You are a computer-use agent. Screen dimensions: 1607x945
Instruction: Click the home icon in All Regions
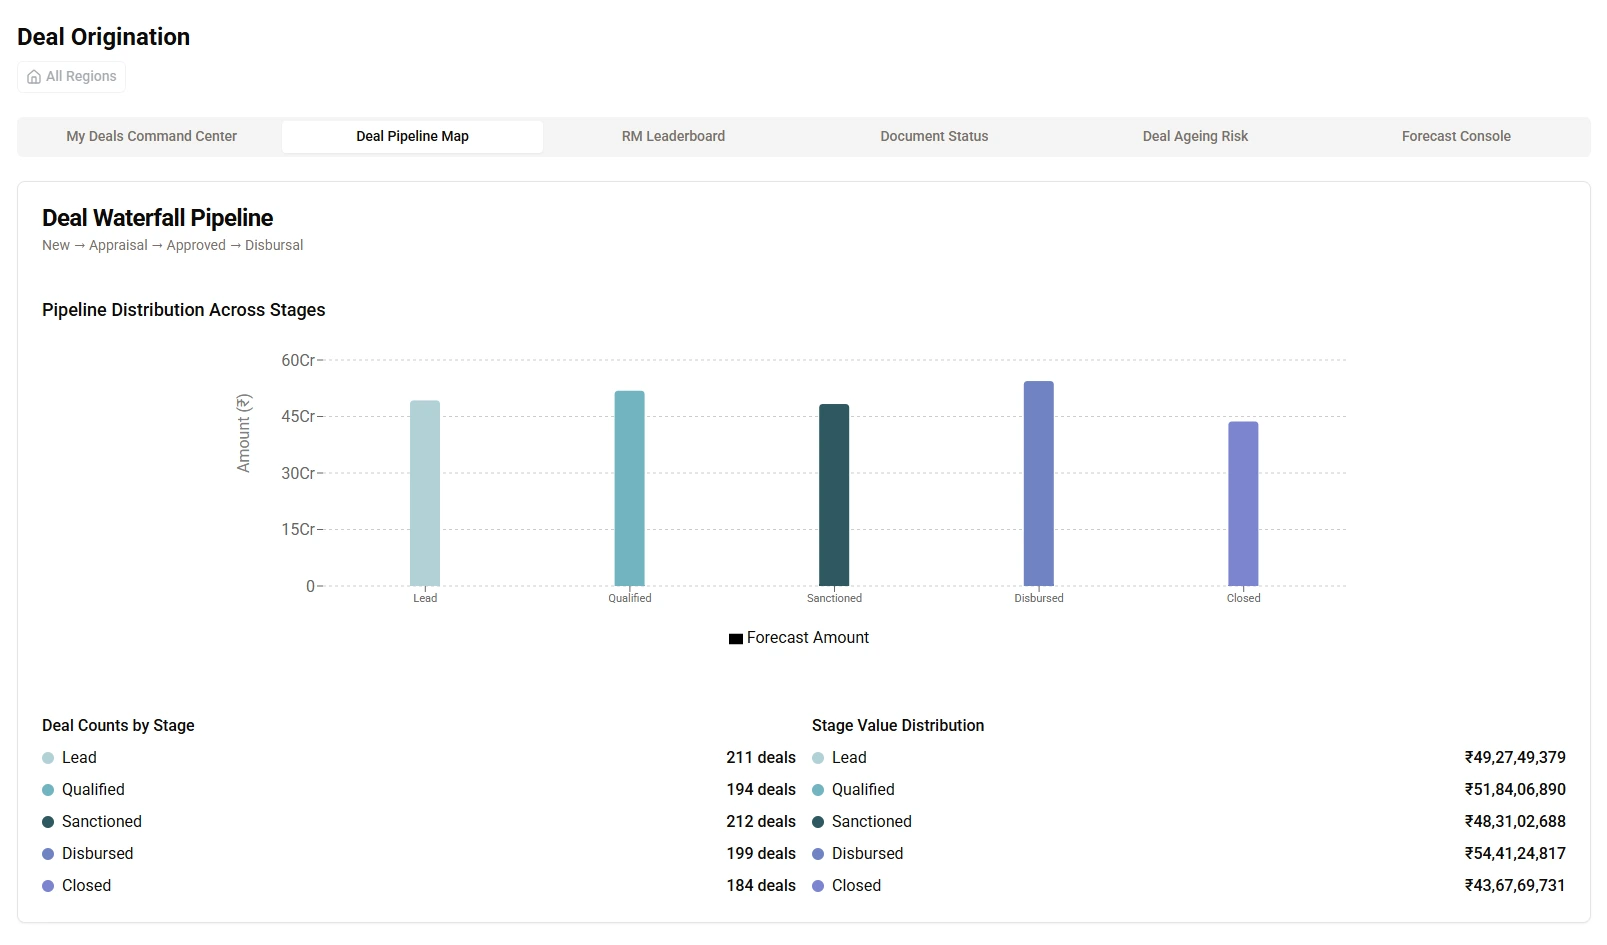(34, 77)
